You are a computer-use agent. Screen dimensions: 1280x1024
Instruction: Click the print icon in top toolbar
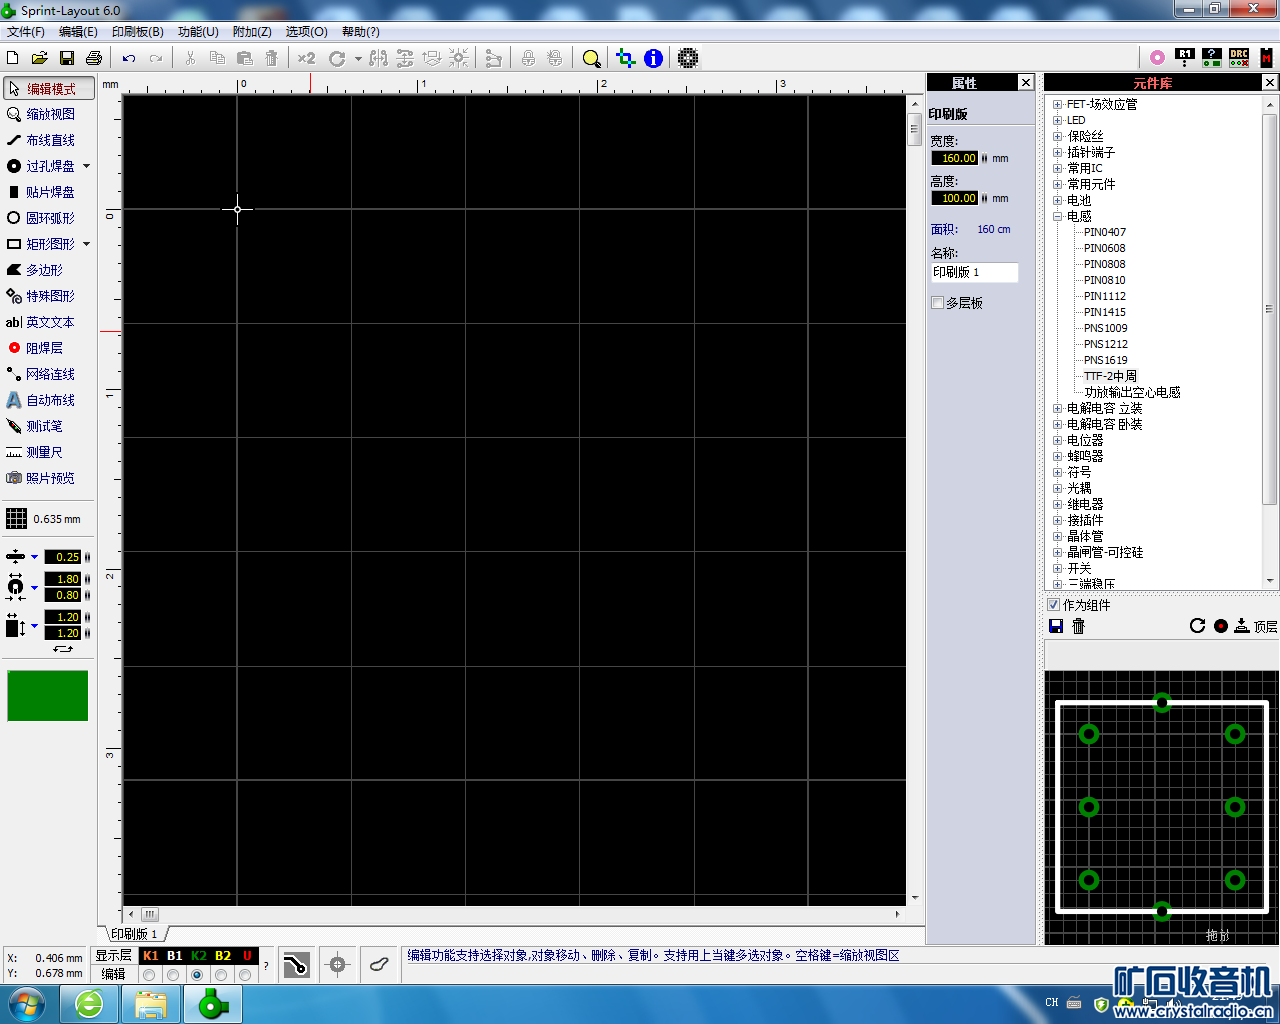(x=94, y=58)
